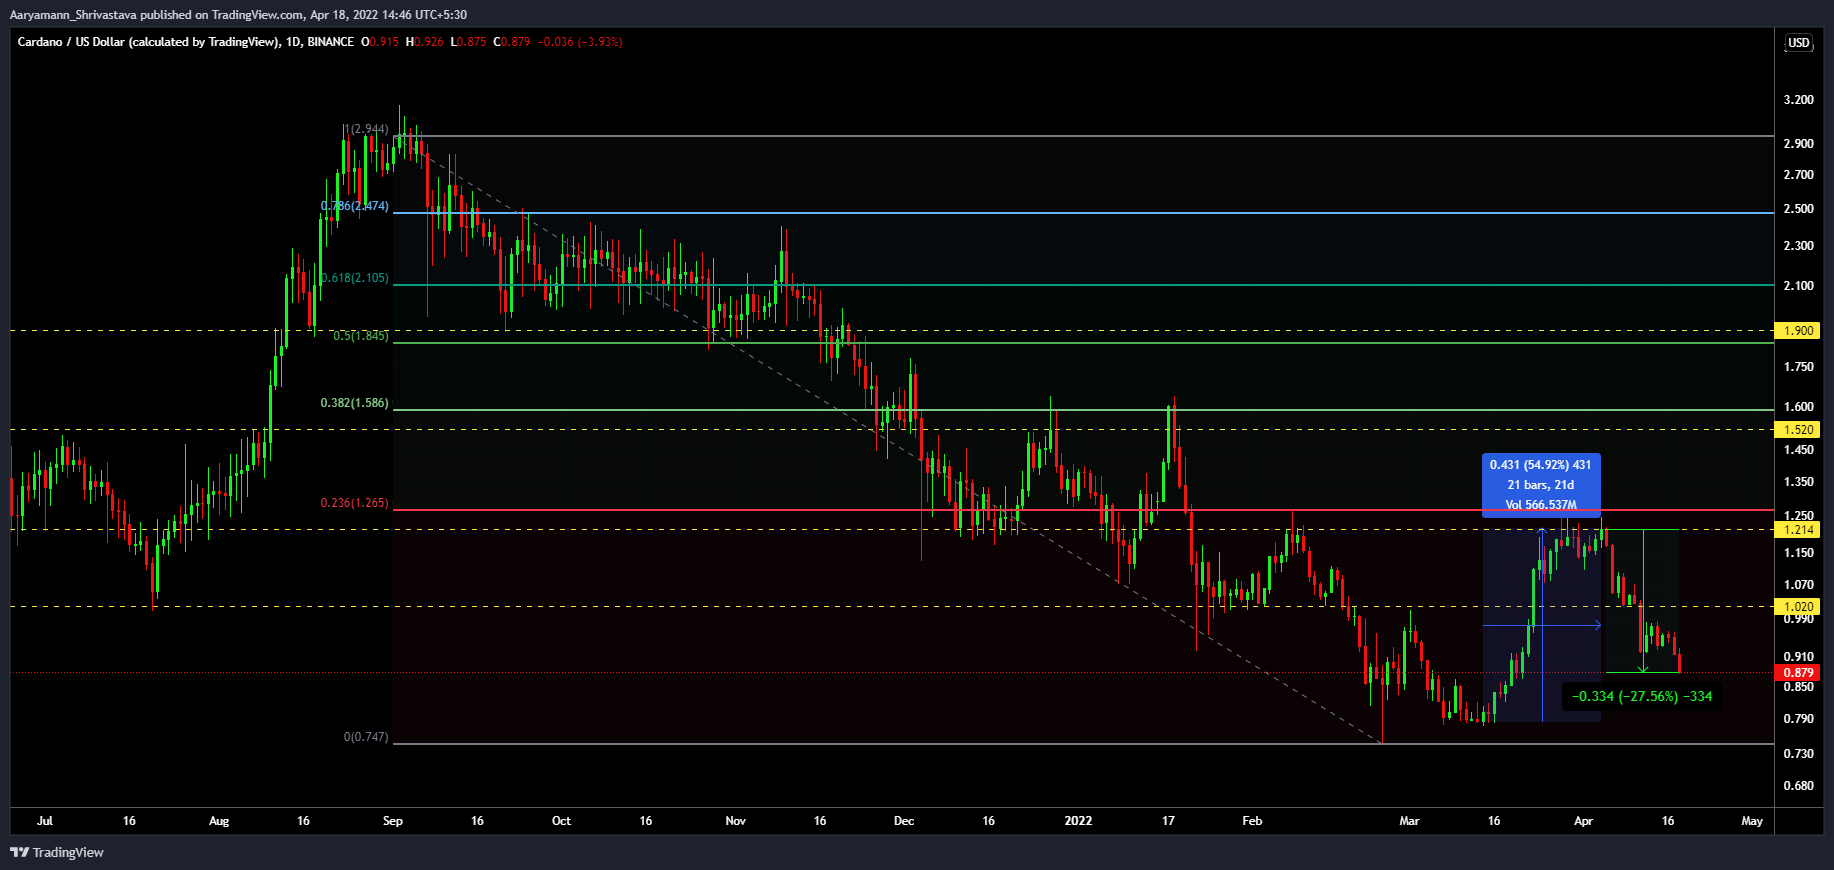Select the 0.618(2.105) Fibonacci level label

coord(354,278)
